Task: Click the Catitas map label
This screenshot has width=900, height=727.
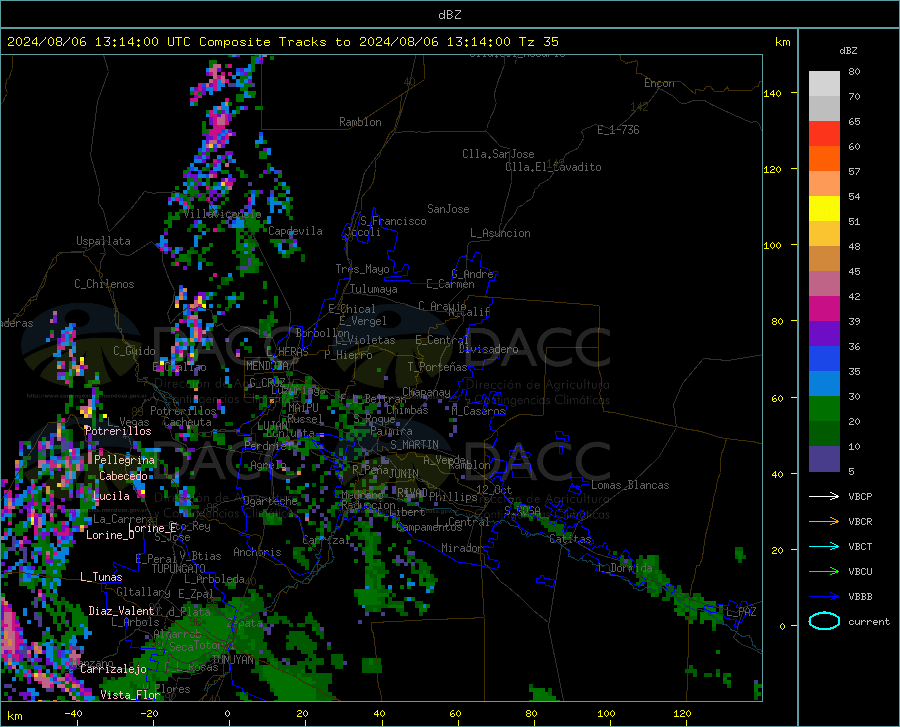Action: coord(570,539)
